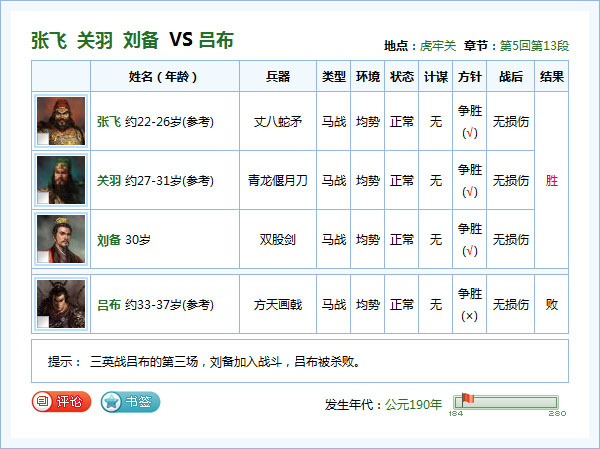Open the 张飞 name link in table
This screenshot has width=600, height=449.
tap(109, 122)
